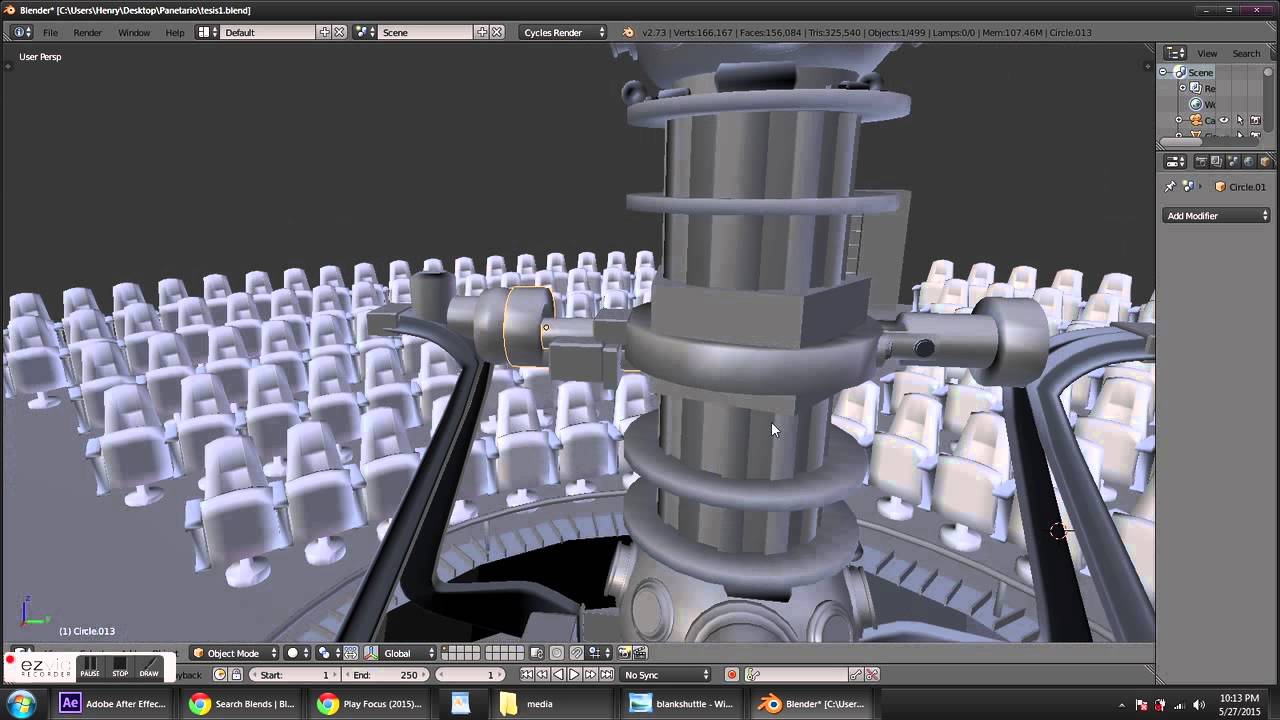The image size is (1280, 720).
Task: Open the Add Modifier dropdown
Action: click(1217, 216)
